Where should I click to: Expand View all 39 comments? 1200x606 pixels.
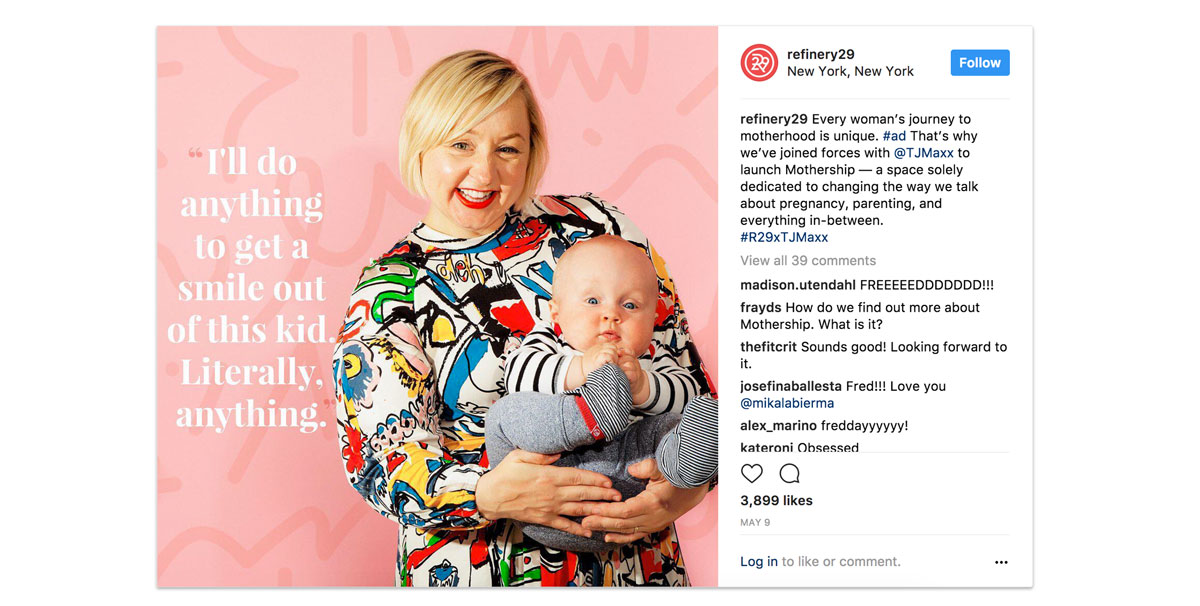[x=808, y=260]
